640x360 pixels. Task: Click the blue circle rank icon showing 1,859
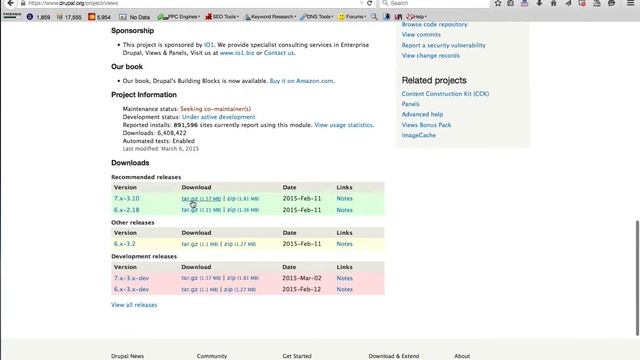[x=30, y=17]
